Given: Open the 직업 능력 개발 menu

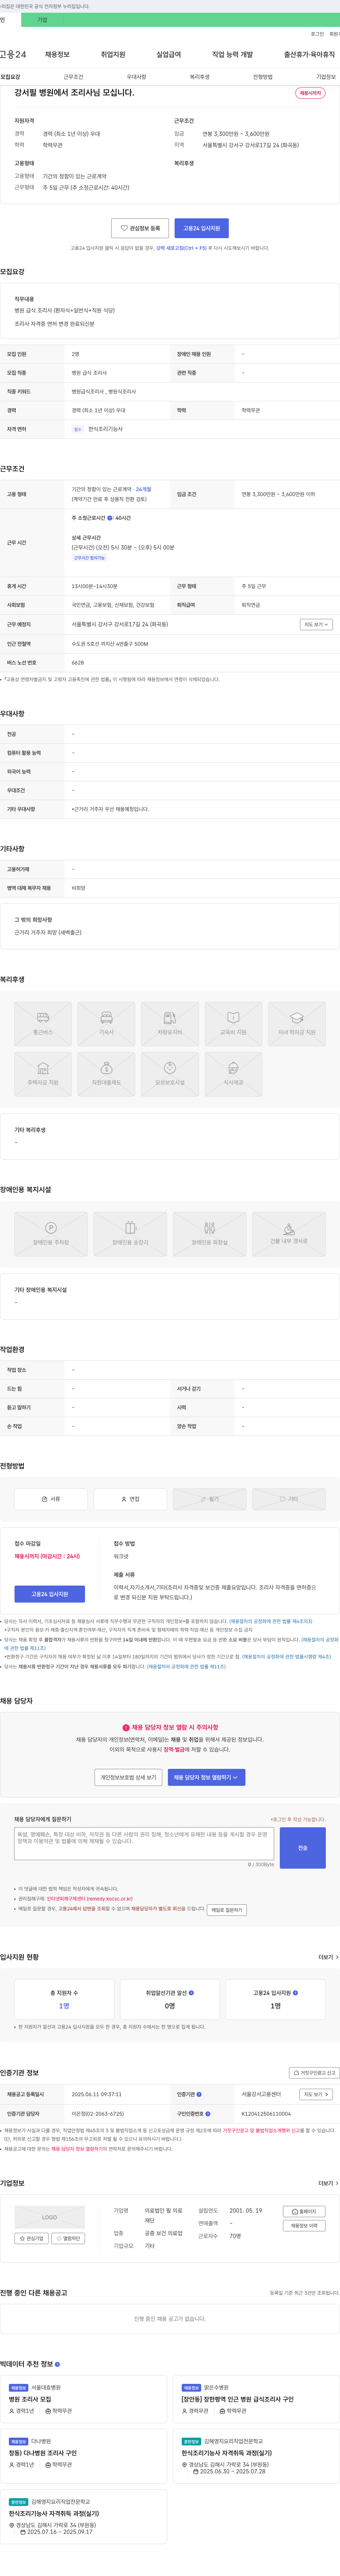Looking at the screenshot, I should tap(232, 54).
